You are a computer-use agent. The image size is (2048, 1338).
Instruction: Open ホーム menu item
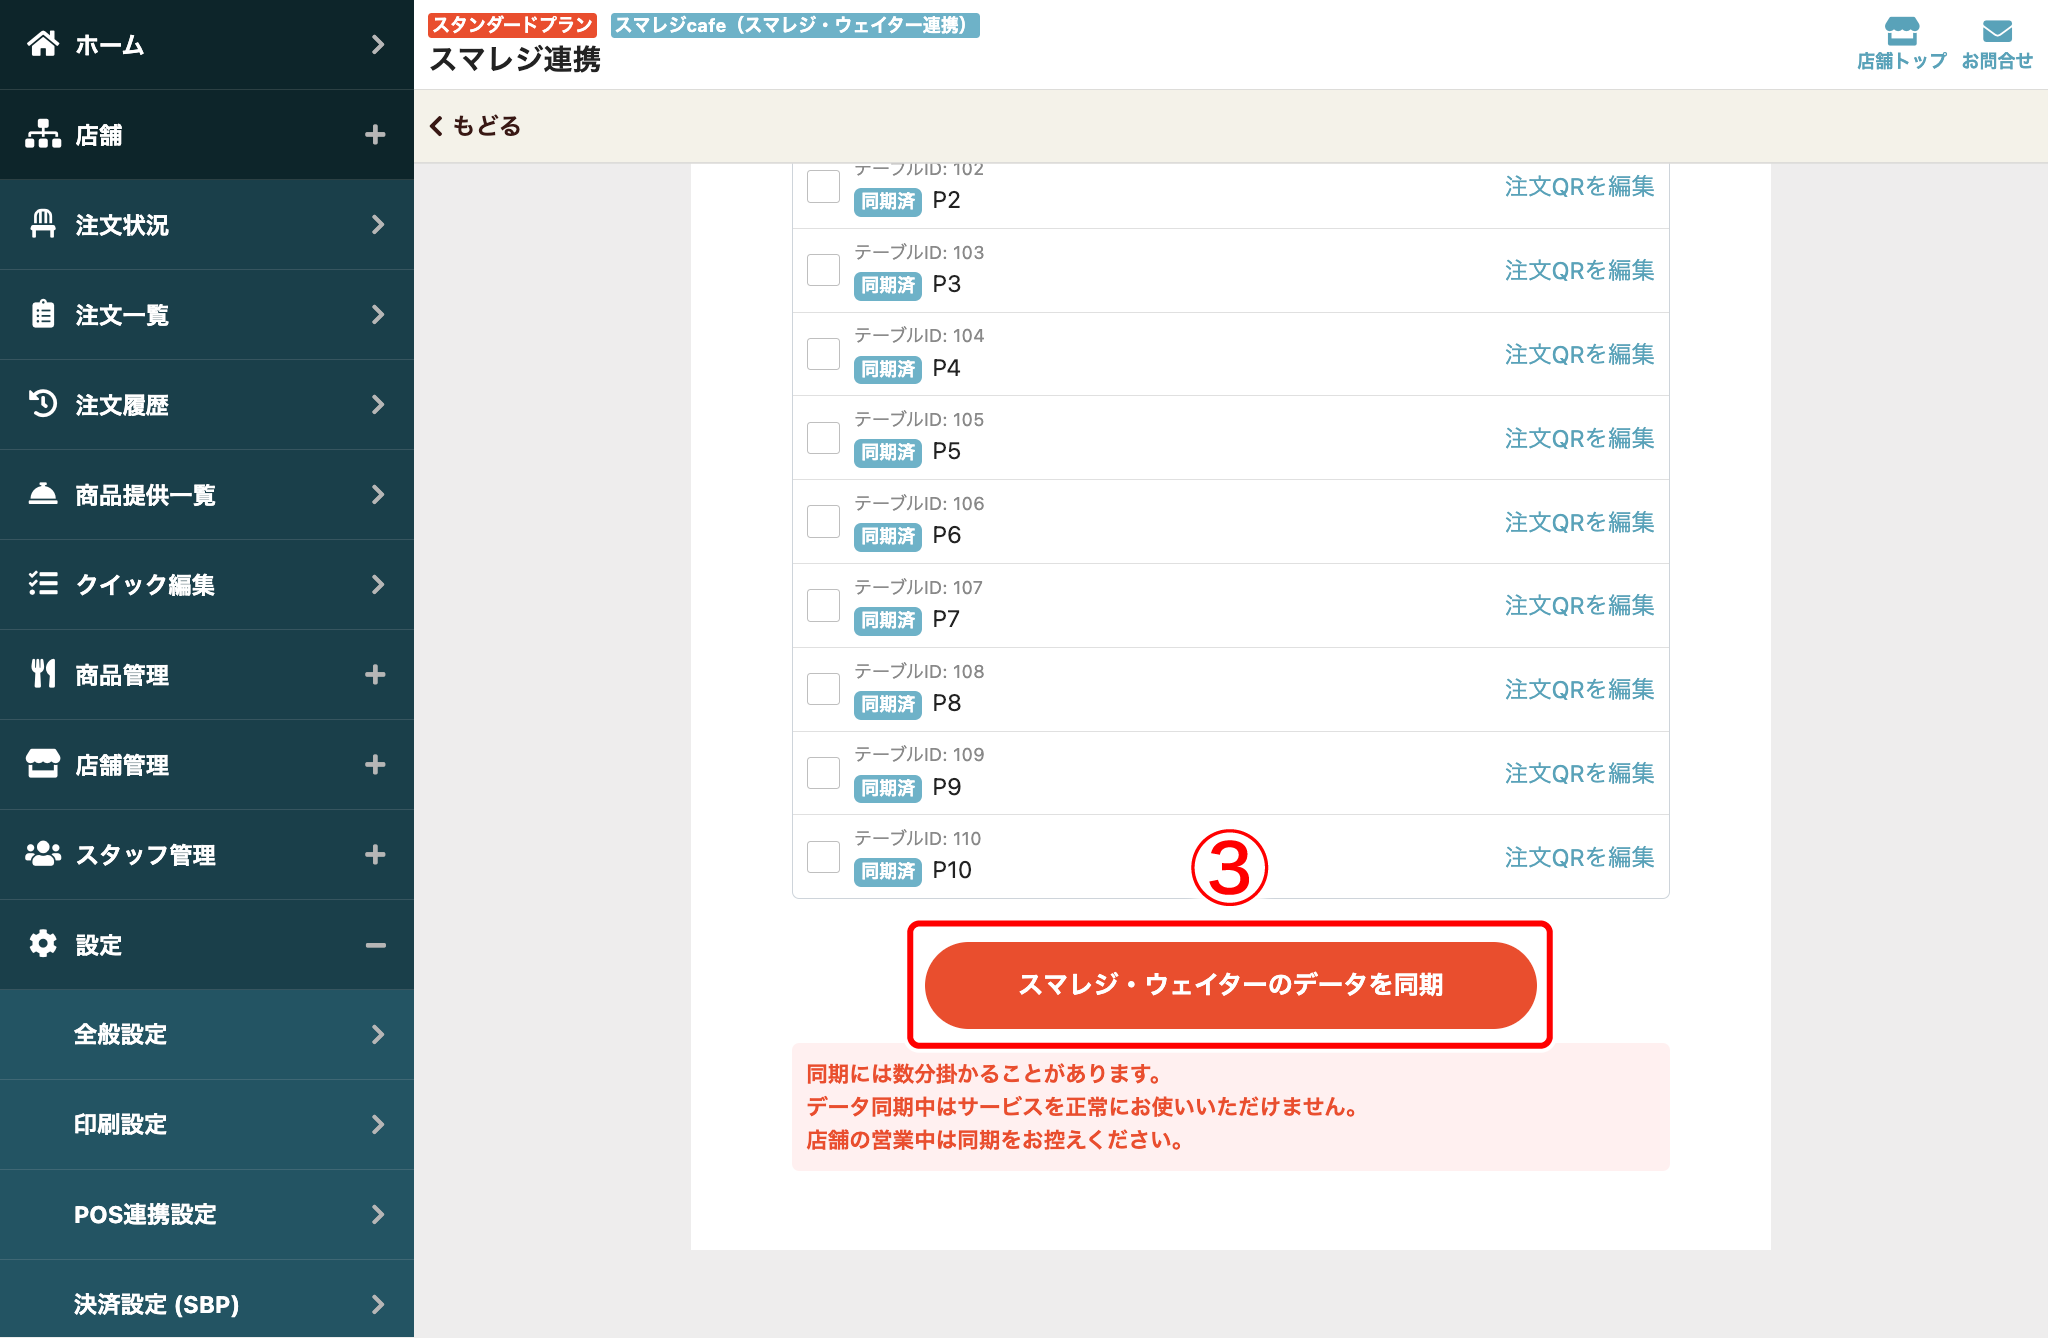click(x=207, y=45)
